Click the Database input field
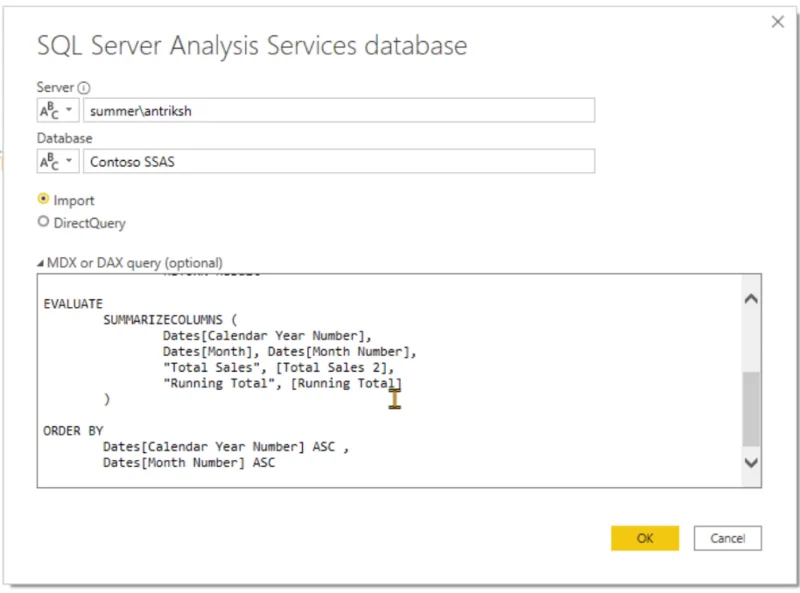The image size is (800, 593). click(339, 161)
